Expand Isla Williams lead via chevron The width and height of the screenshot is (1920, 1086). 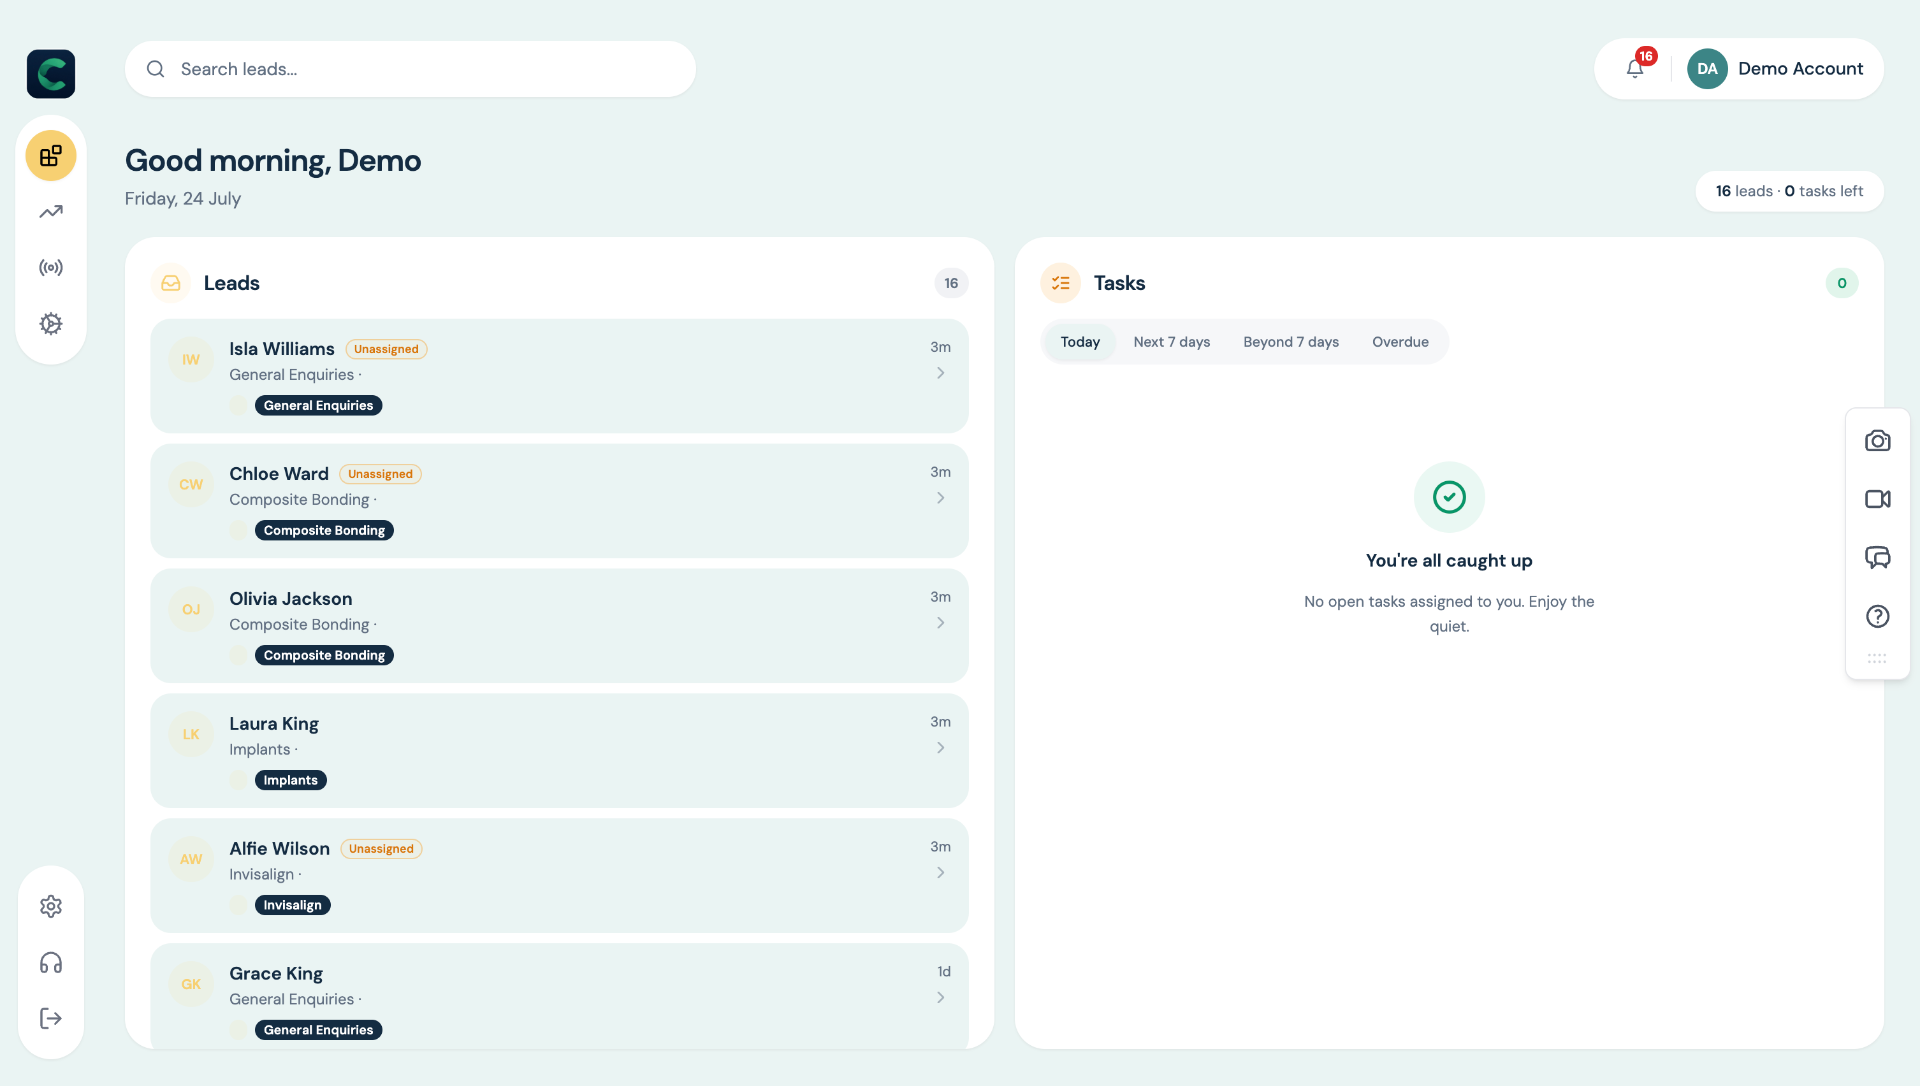[x=941, y=373]
